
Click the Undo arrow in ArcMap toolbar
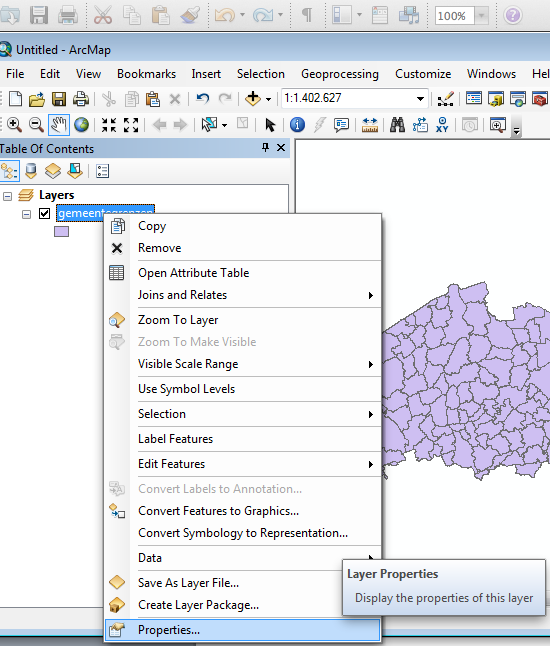[x=202, y=99]
